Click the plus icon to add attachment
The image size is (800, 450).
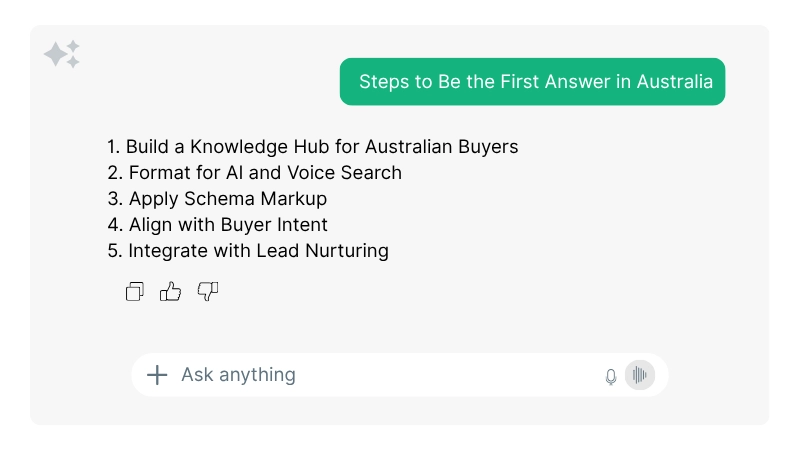pyautogui.click(x=157, y=375)
